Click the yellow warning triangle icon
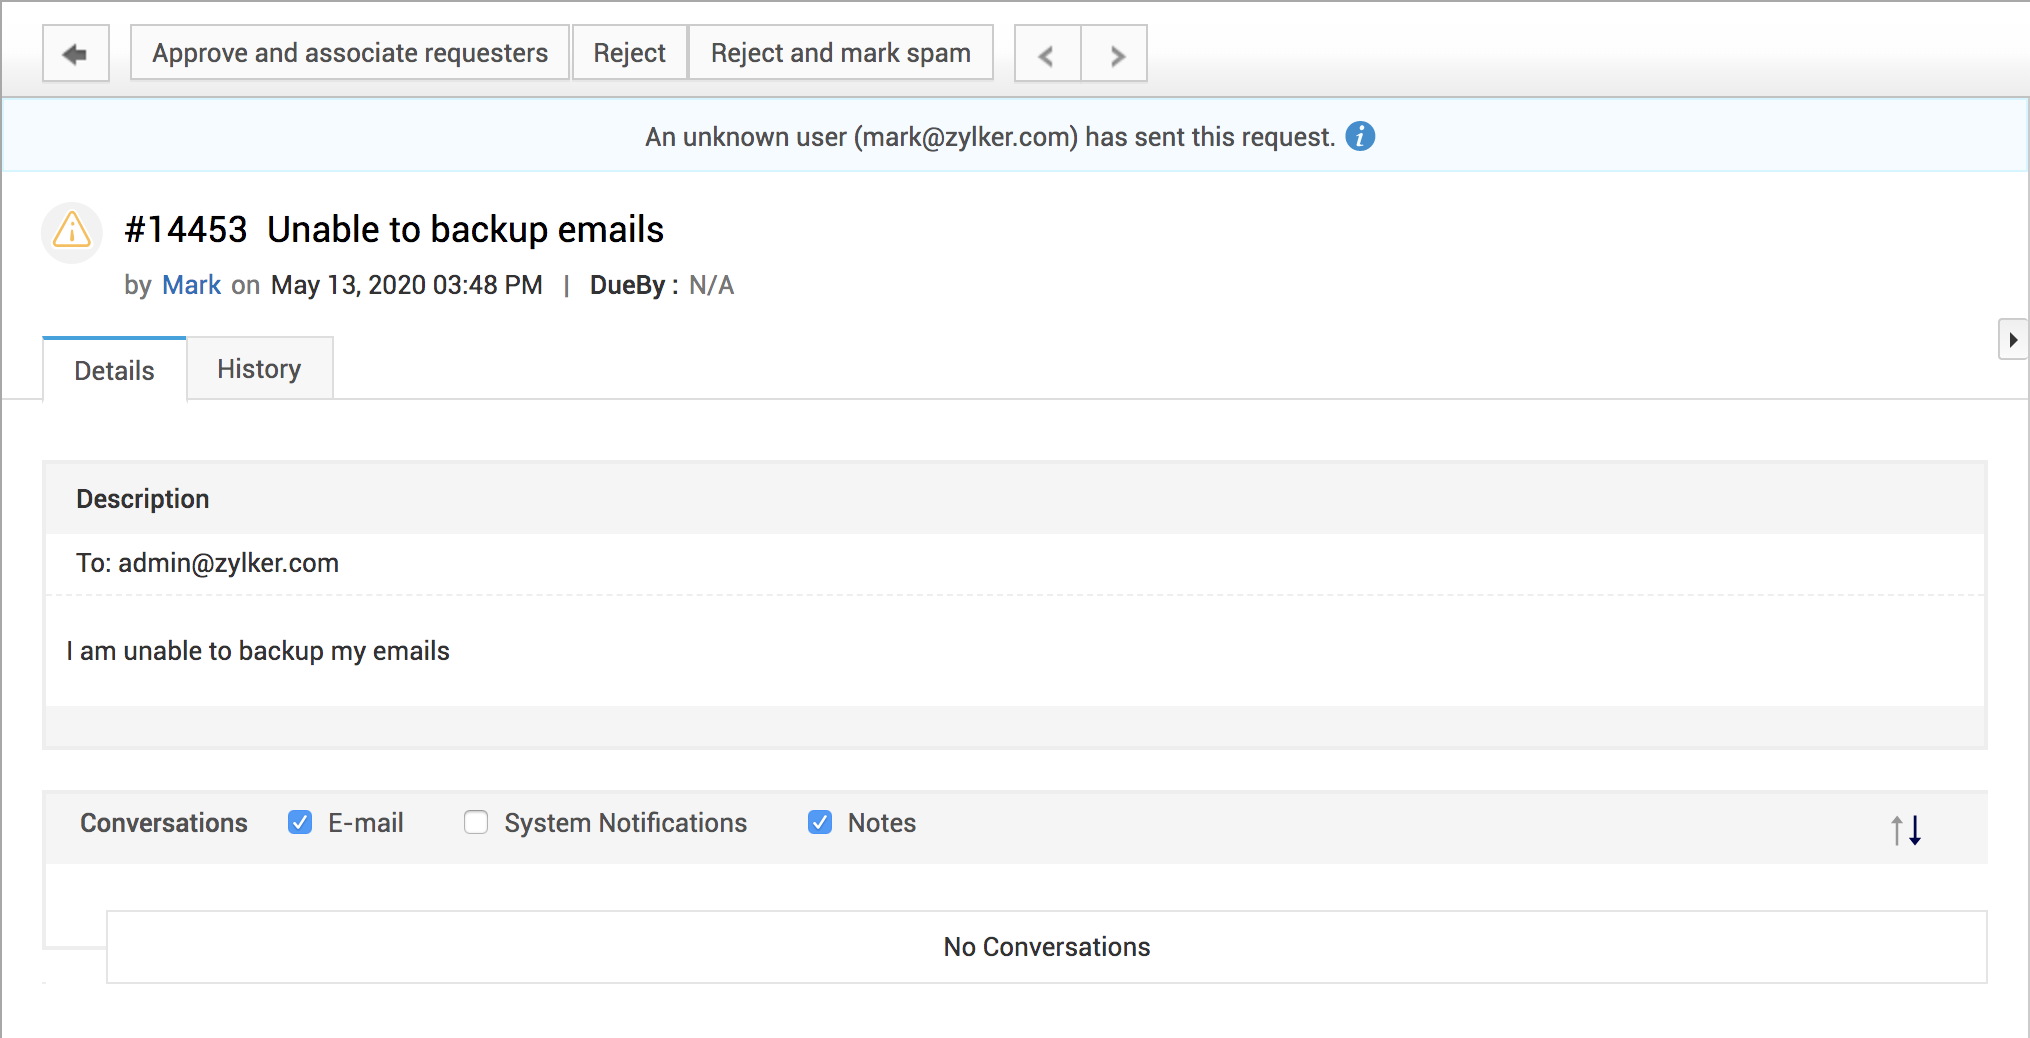The width and height of the screenshot is (2030, 1038). 72,231
